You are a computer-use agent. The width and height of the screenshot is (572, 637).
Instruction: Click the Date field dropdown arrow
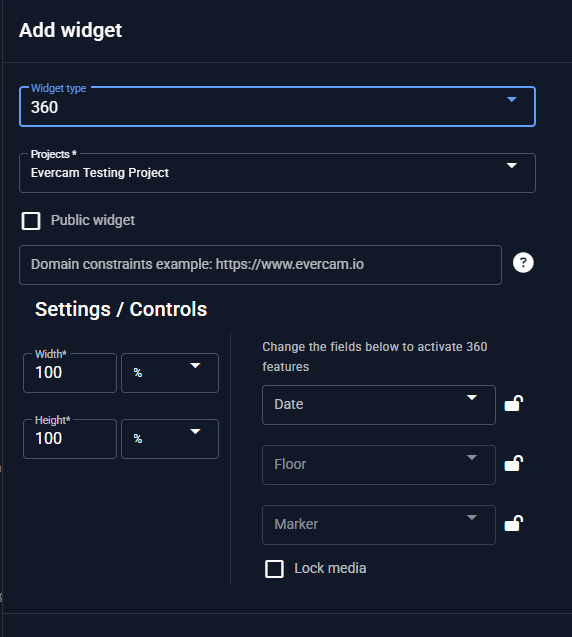coord(472,398)
